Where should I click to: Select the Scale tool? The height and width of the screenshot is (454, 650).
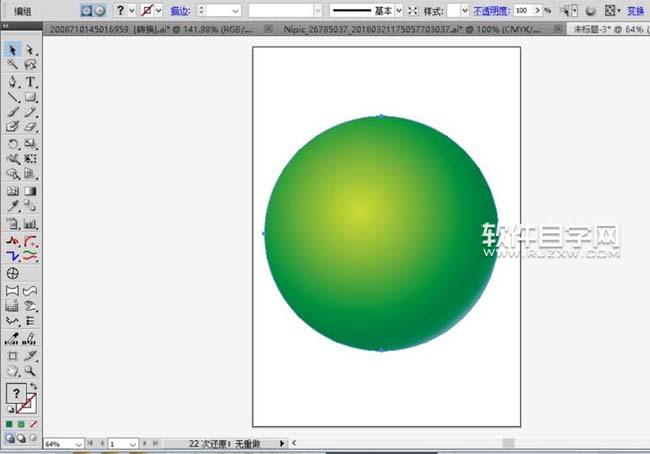click(30, 144)
